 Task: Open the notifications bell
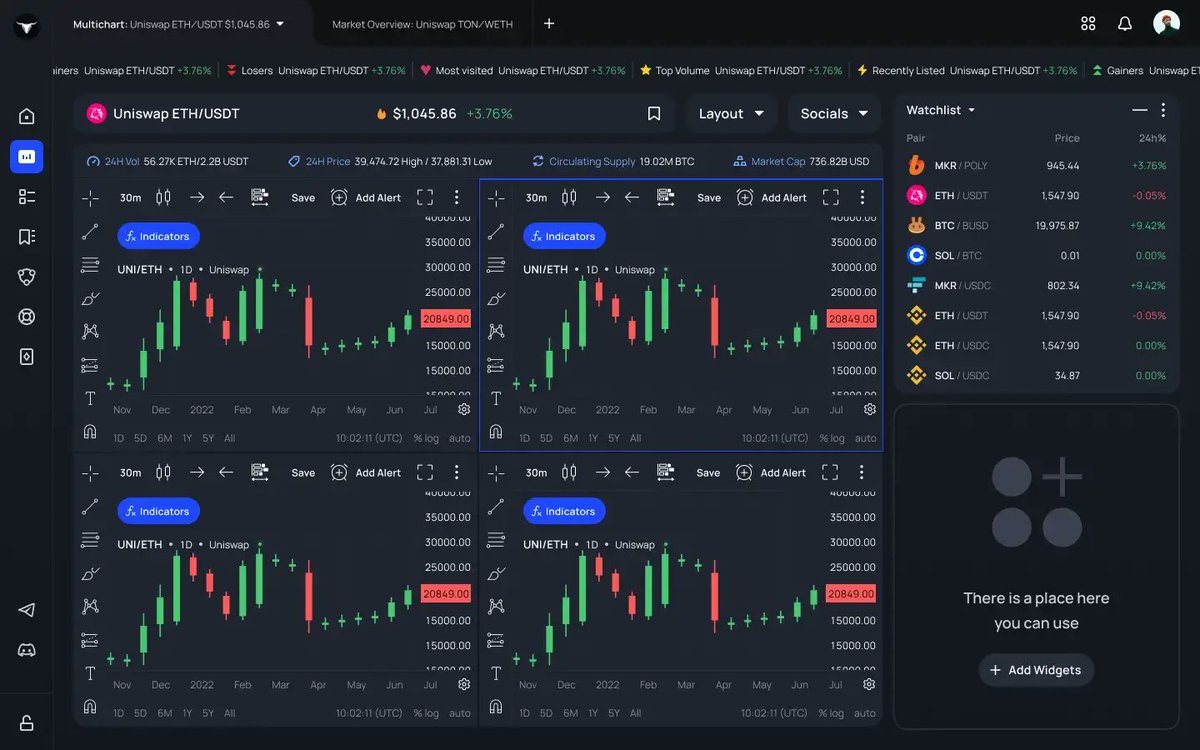pyautogui.click(x=1125, y=23)
